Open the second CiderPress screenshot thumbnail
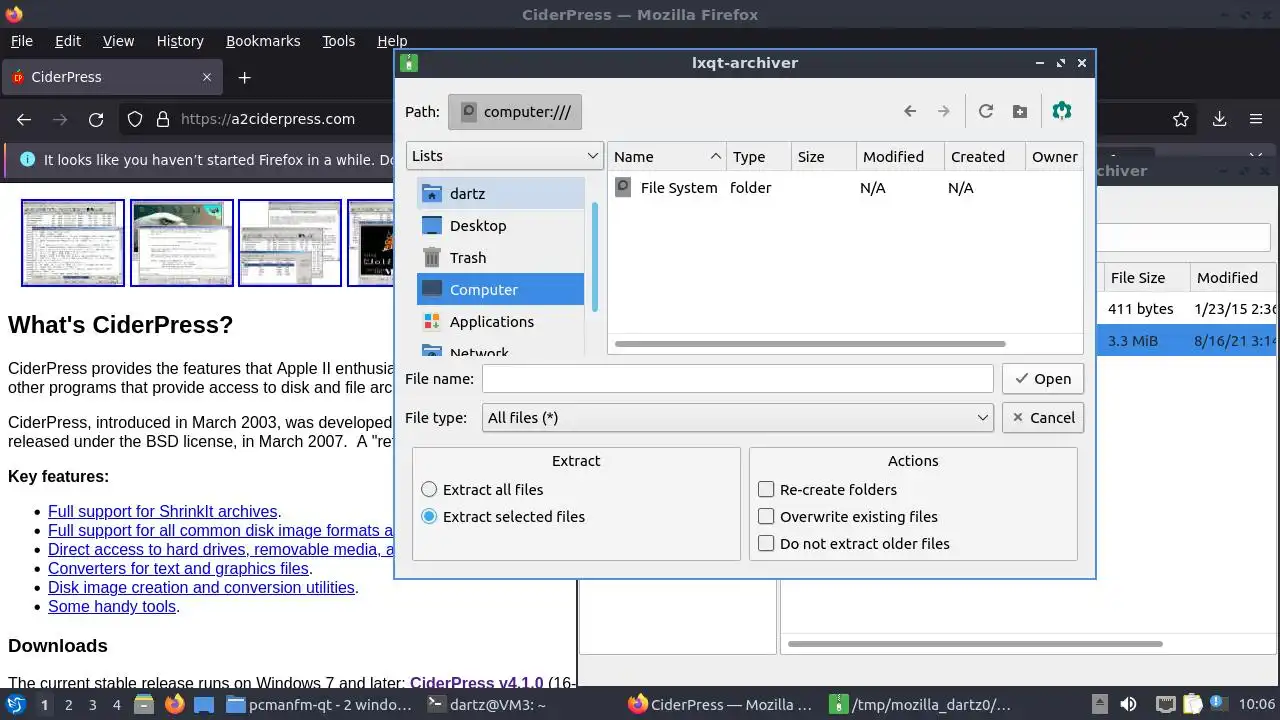The height and width of the screenshot is (720, 1280). point(182,243)
